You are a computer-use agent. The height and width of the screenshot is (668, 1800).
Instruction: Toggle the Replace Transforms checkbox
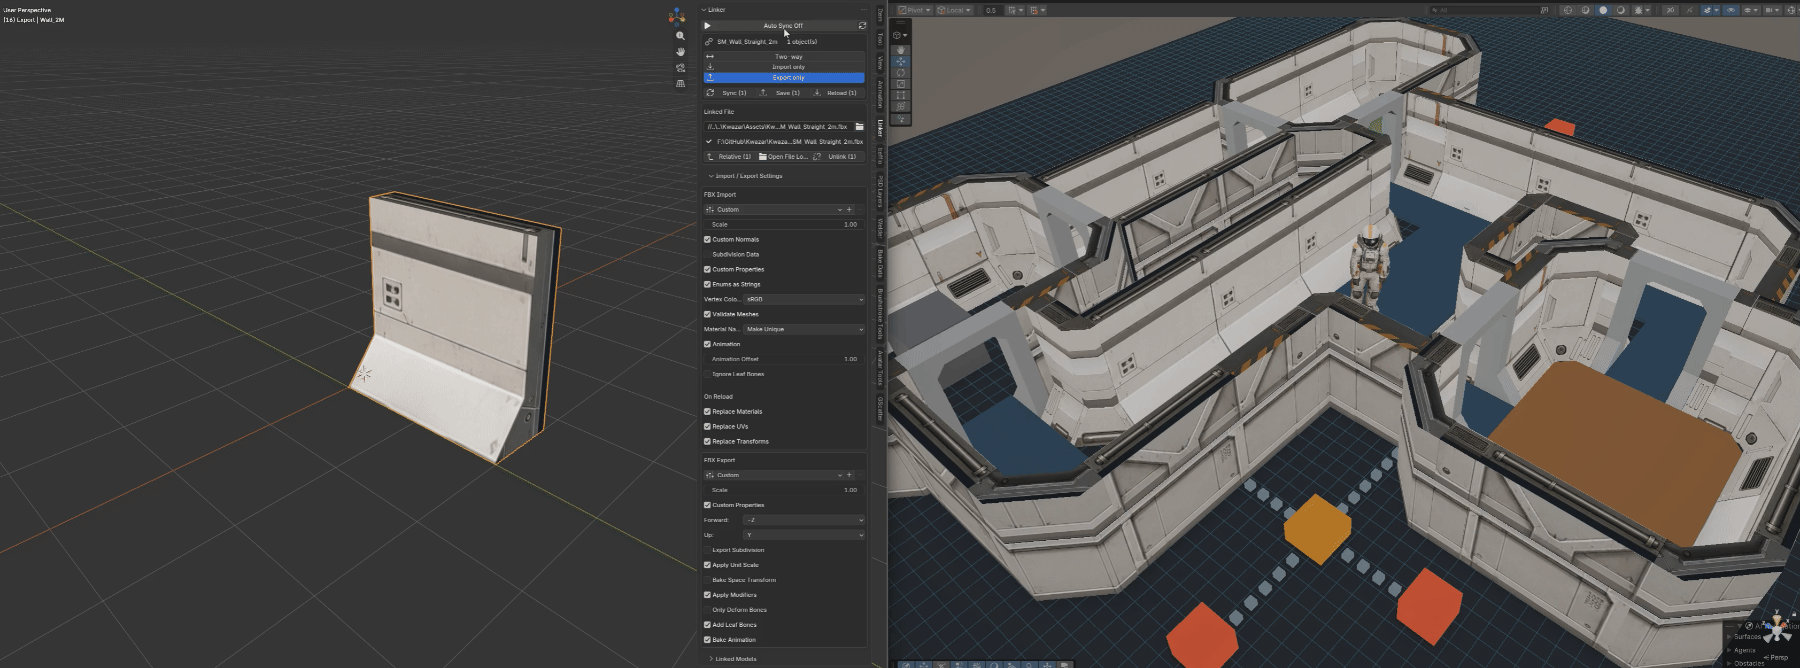[707, 441]
